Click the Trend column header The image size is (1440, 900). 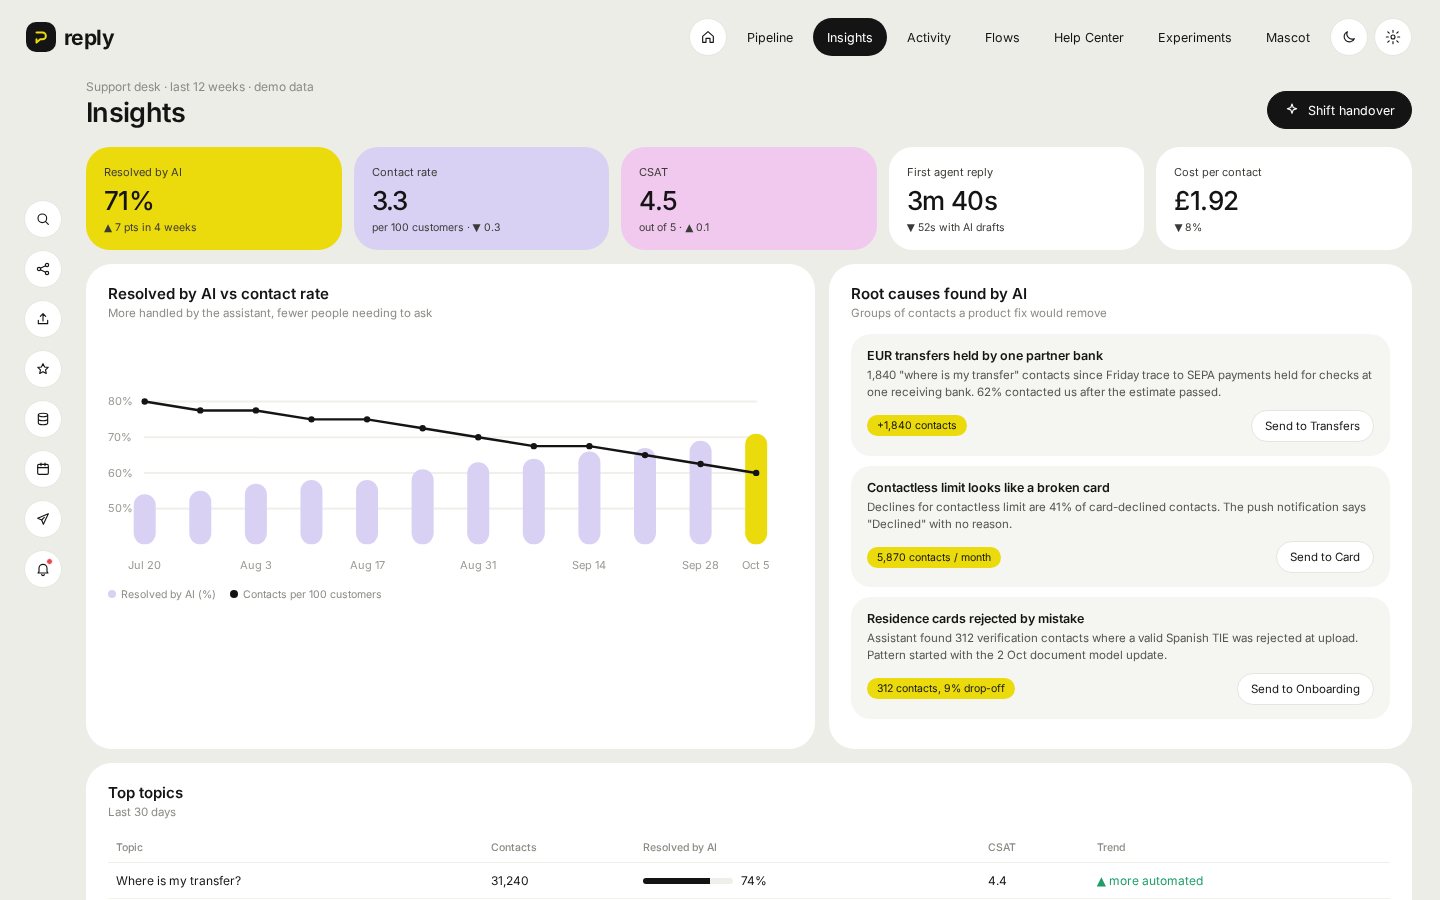coord(1111,847)
